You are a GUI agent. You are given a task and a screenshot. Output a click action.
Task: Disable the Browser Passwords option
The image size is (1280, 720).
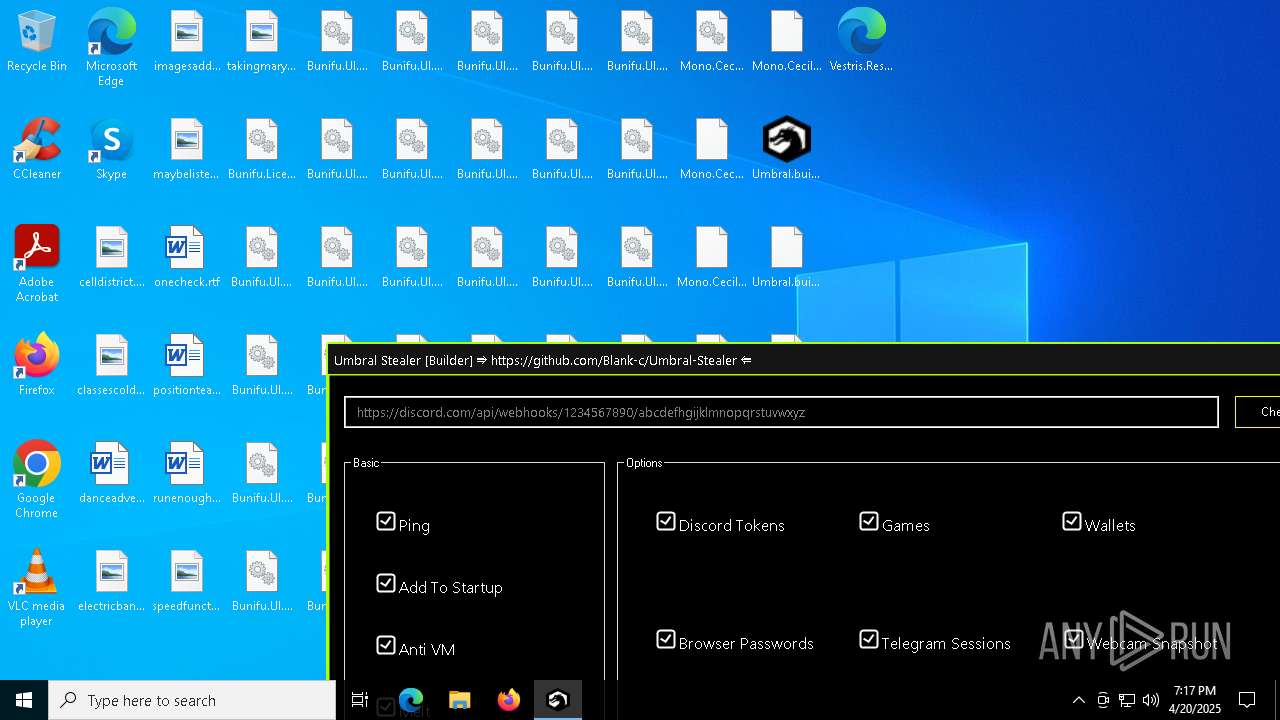point(666,639)
